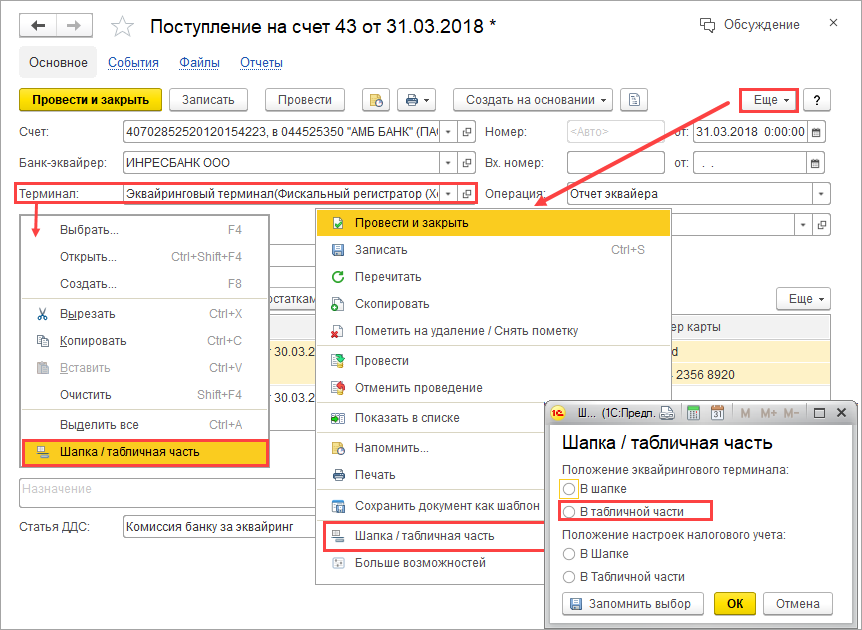This screenshot has height=630, width=862.
Task: Click the help question mark button
Action: [817, 100]
